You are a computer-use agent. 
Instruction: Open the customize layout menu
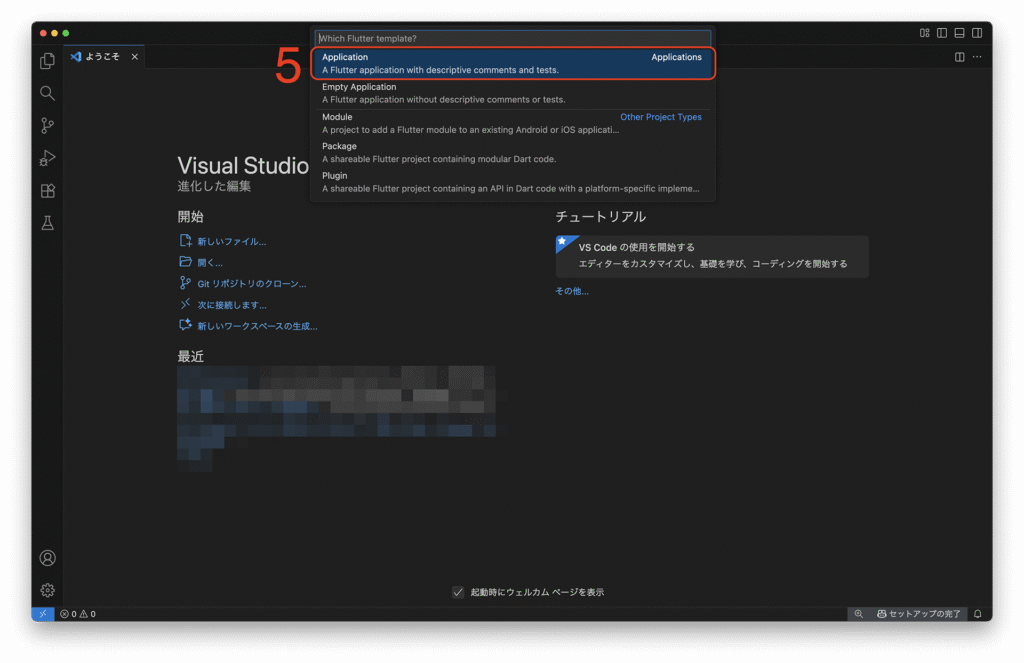[x=925, y=33]
